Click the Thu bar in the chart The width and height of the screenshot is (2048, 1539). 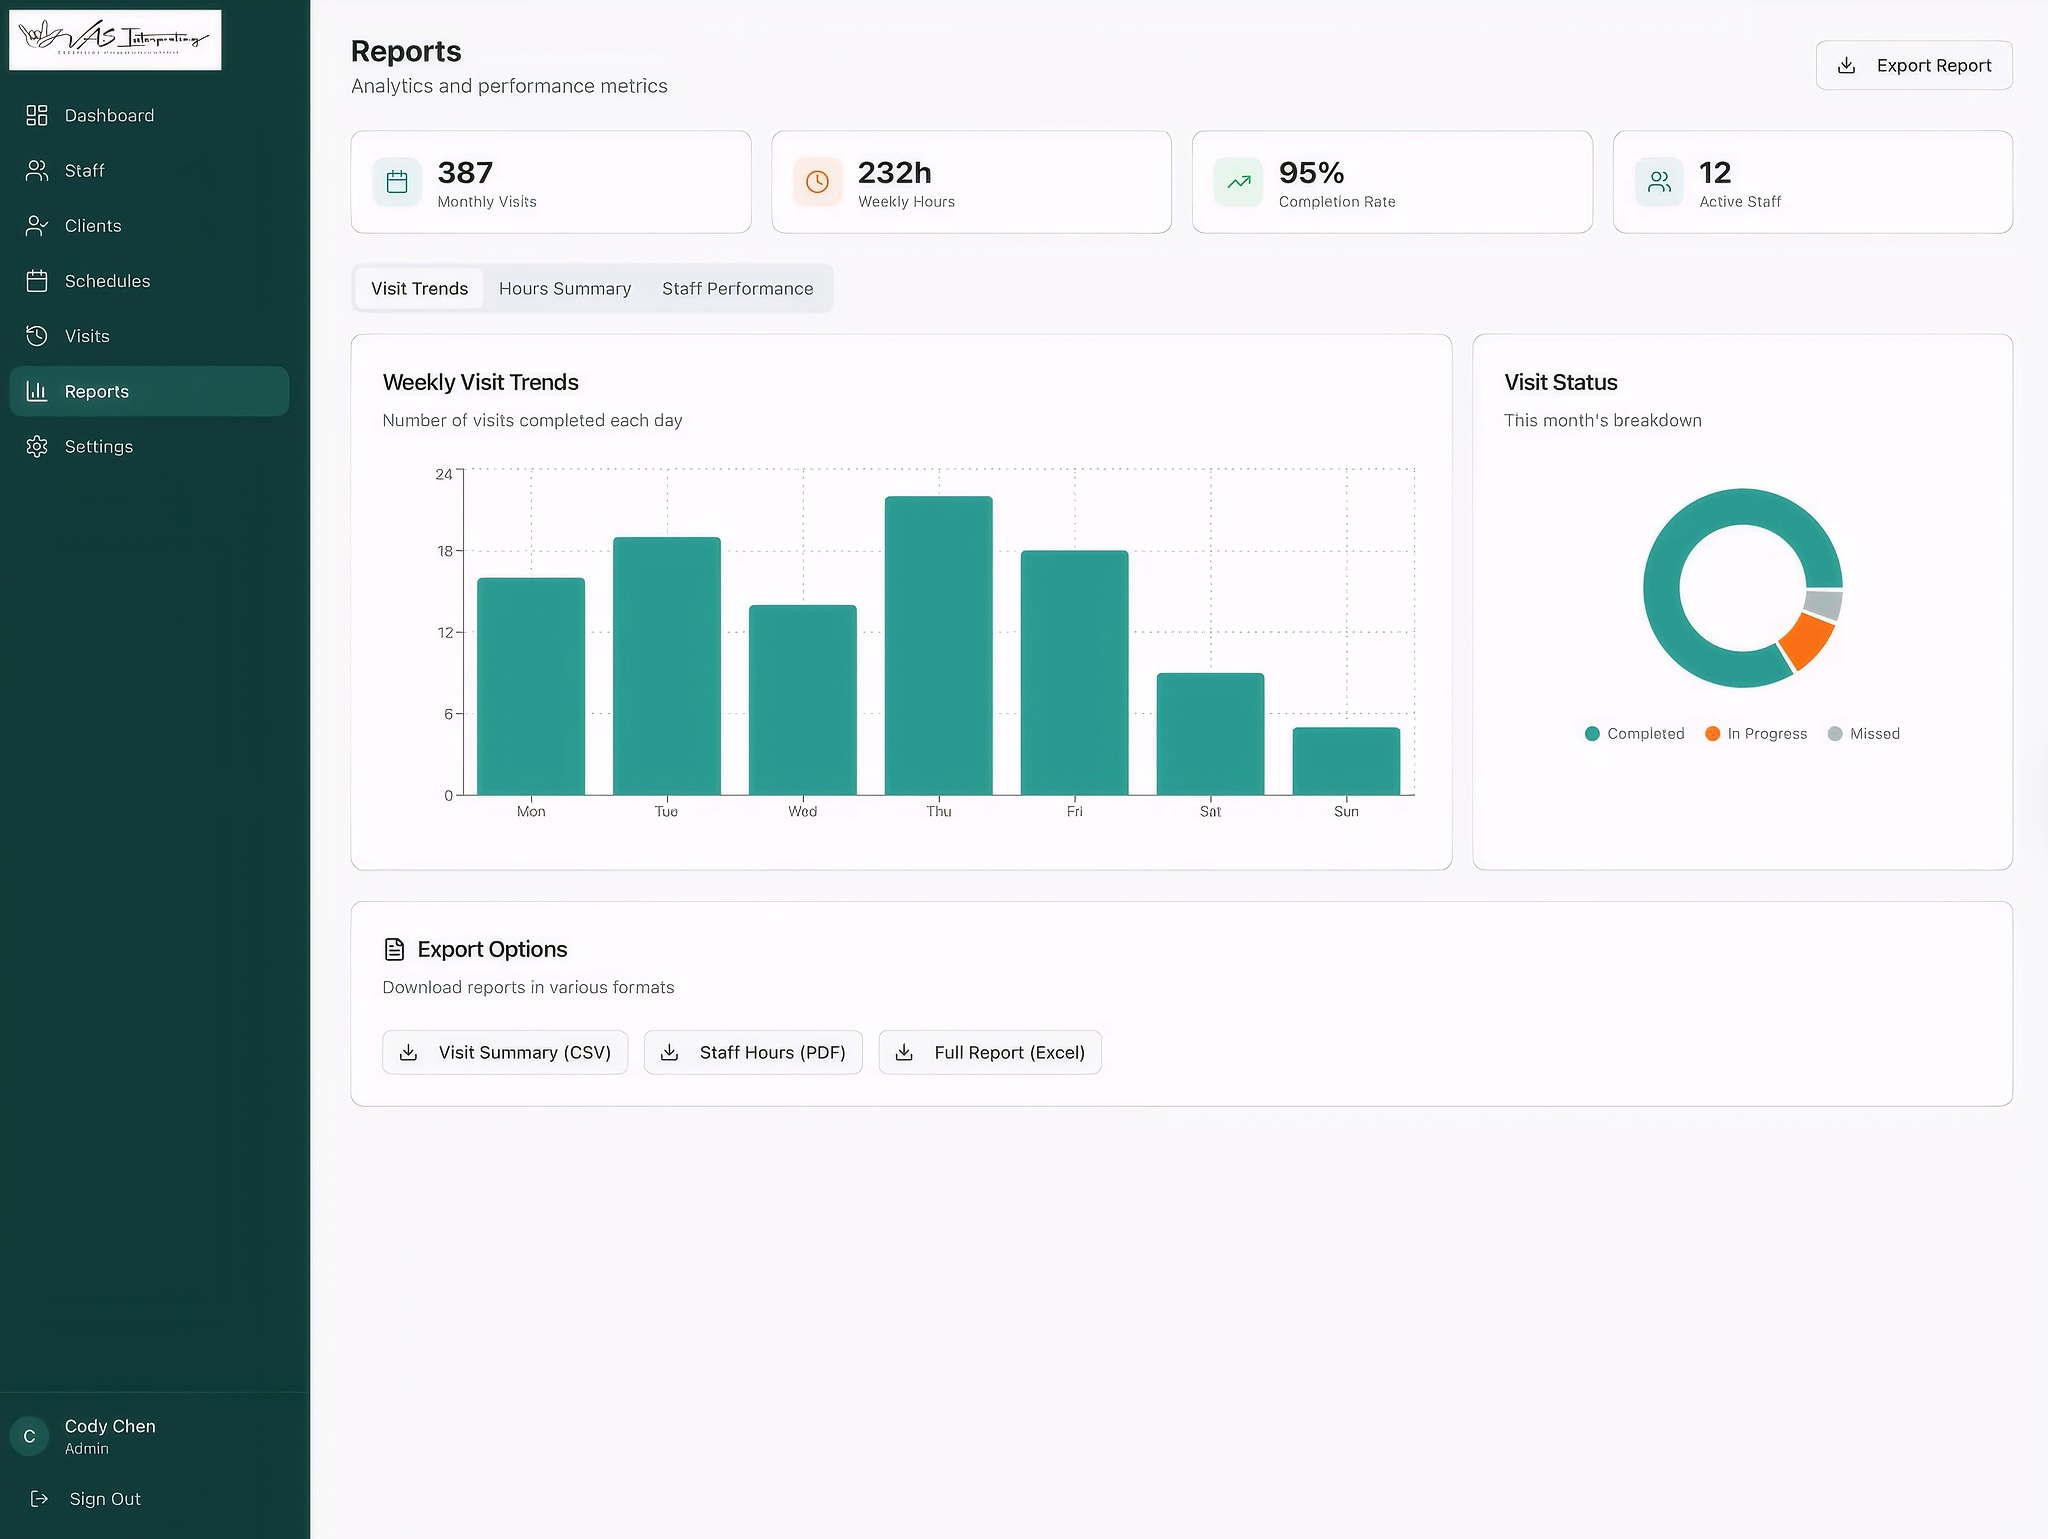(x=939, y=646)
